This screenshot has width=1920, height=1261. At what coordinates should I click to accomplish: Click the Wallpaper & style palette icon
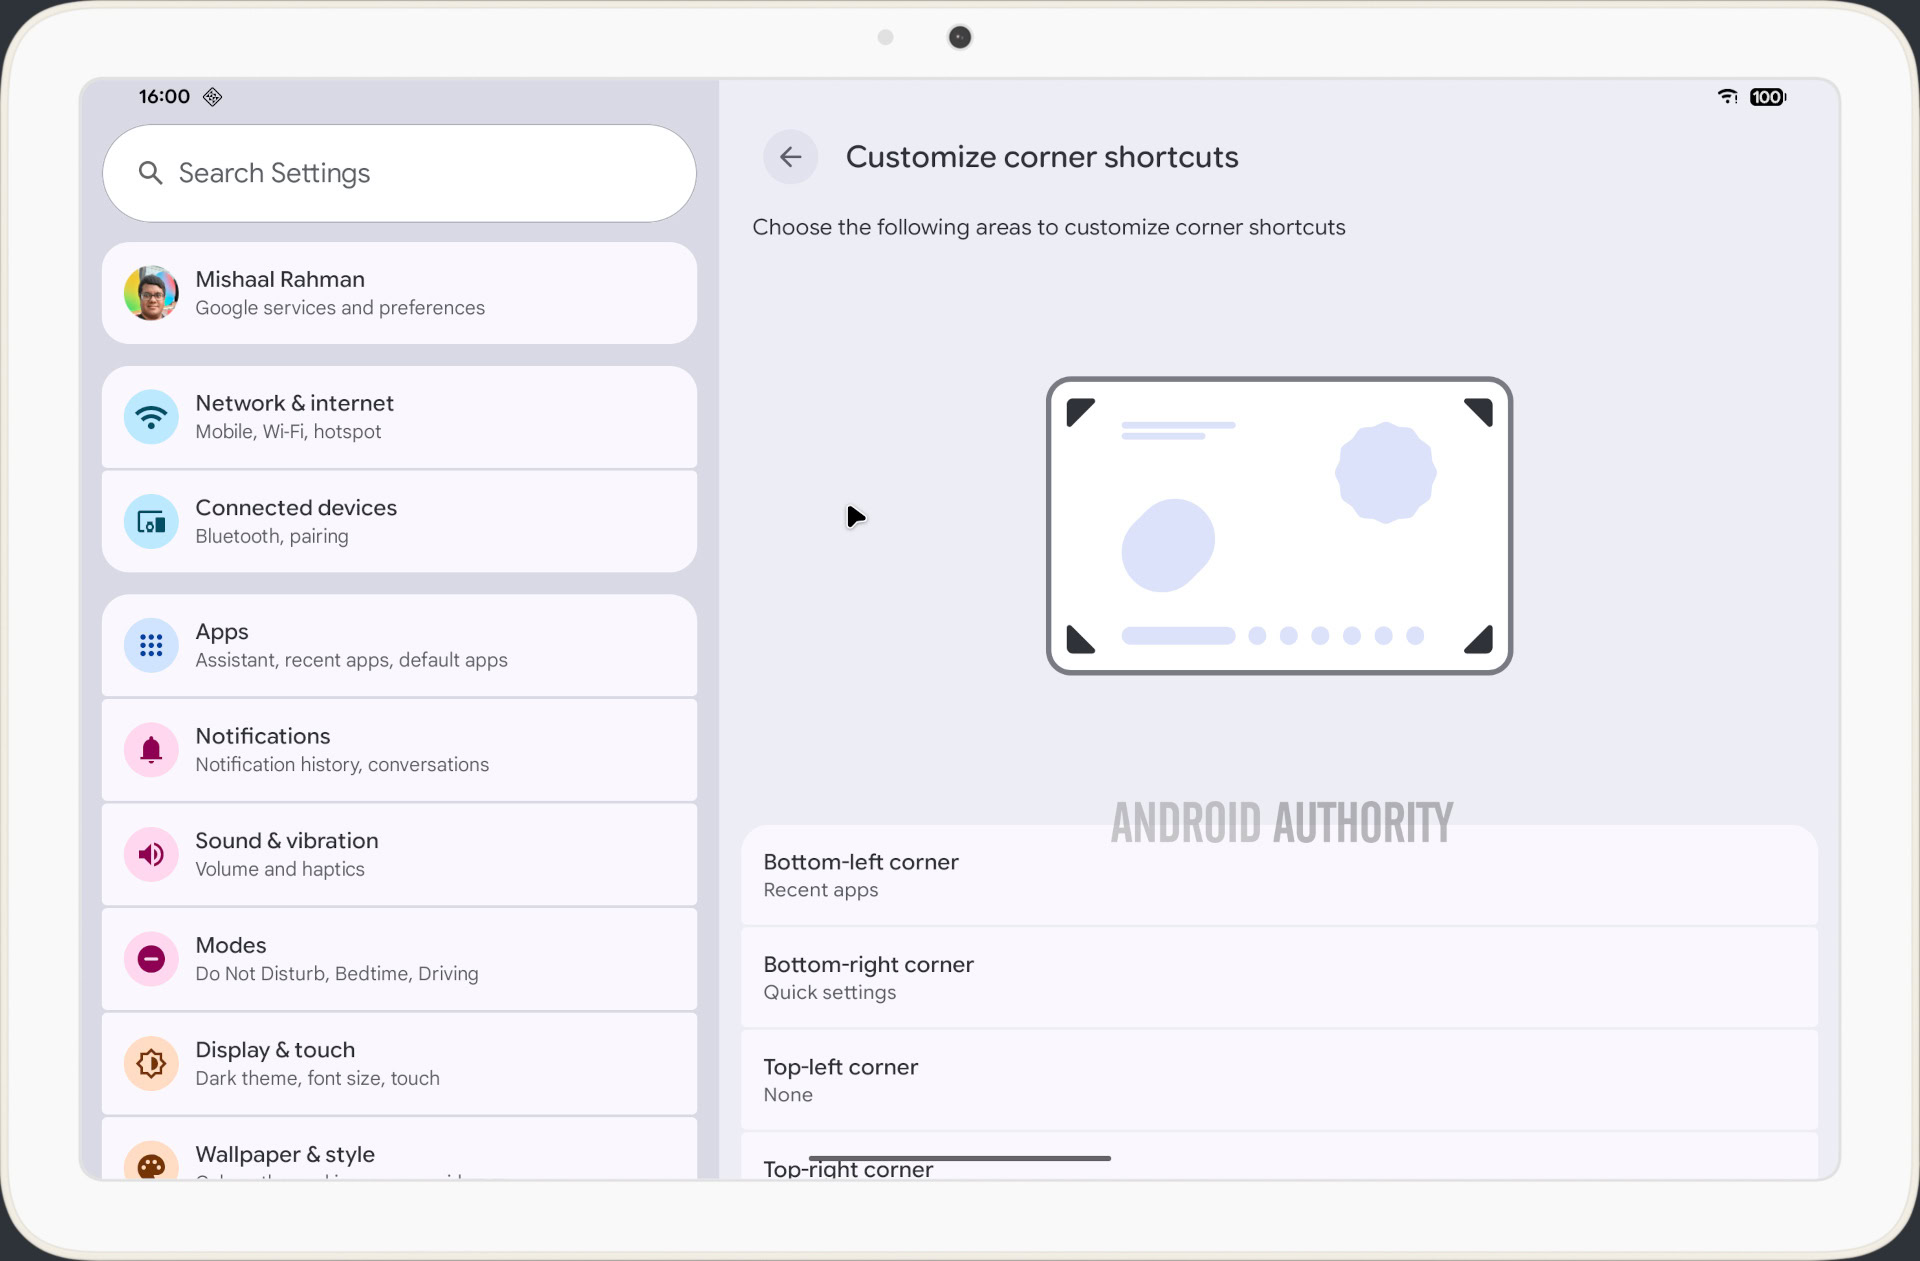pos(151,1165)
